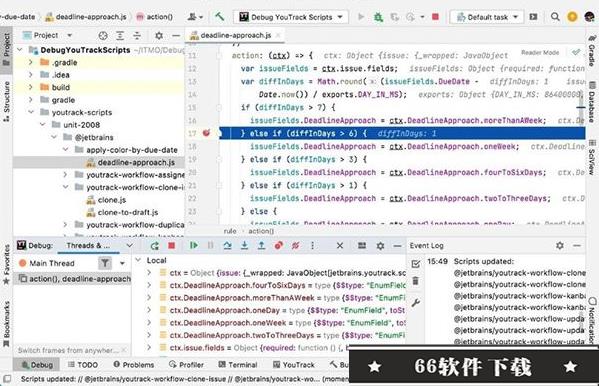599x386 pixels.
Task: Click the red Stop icon in debug toolbar
Action: tap(172, 246)
